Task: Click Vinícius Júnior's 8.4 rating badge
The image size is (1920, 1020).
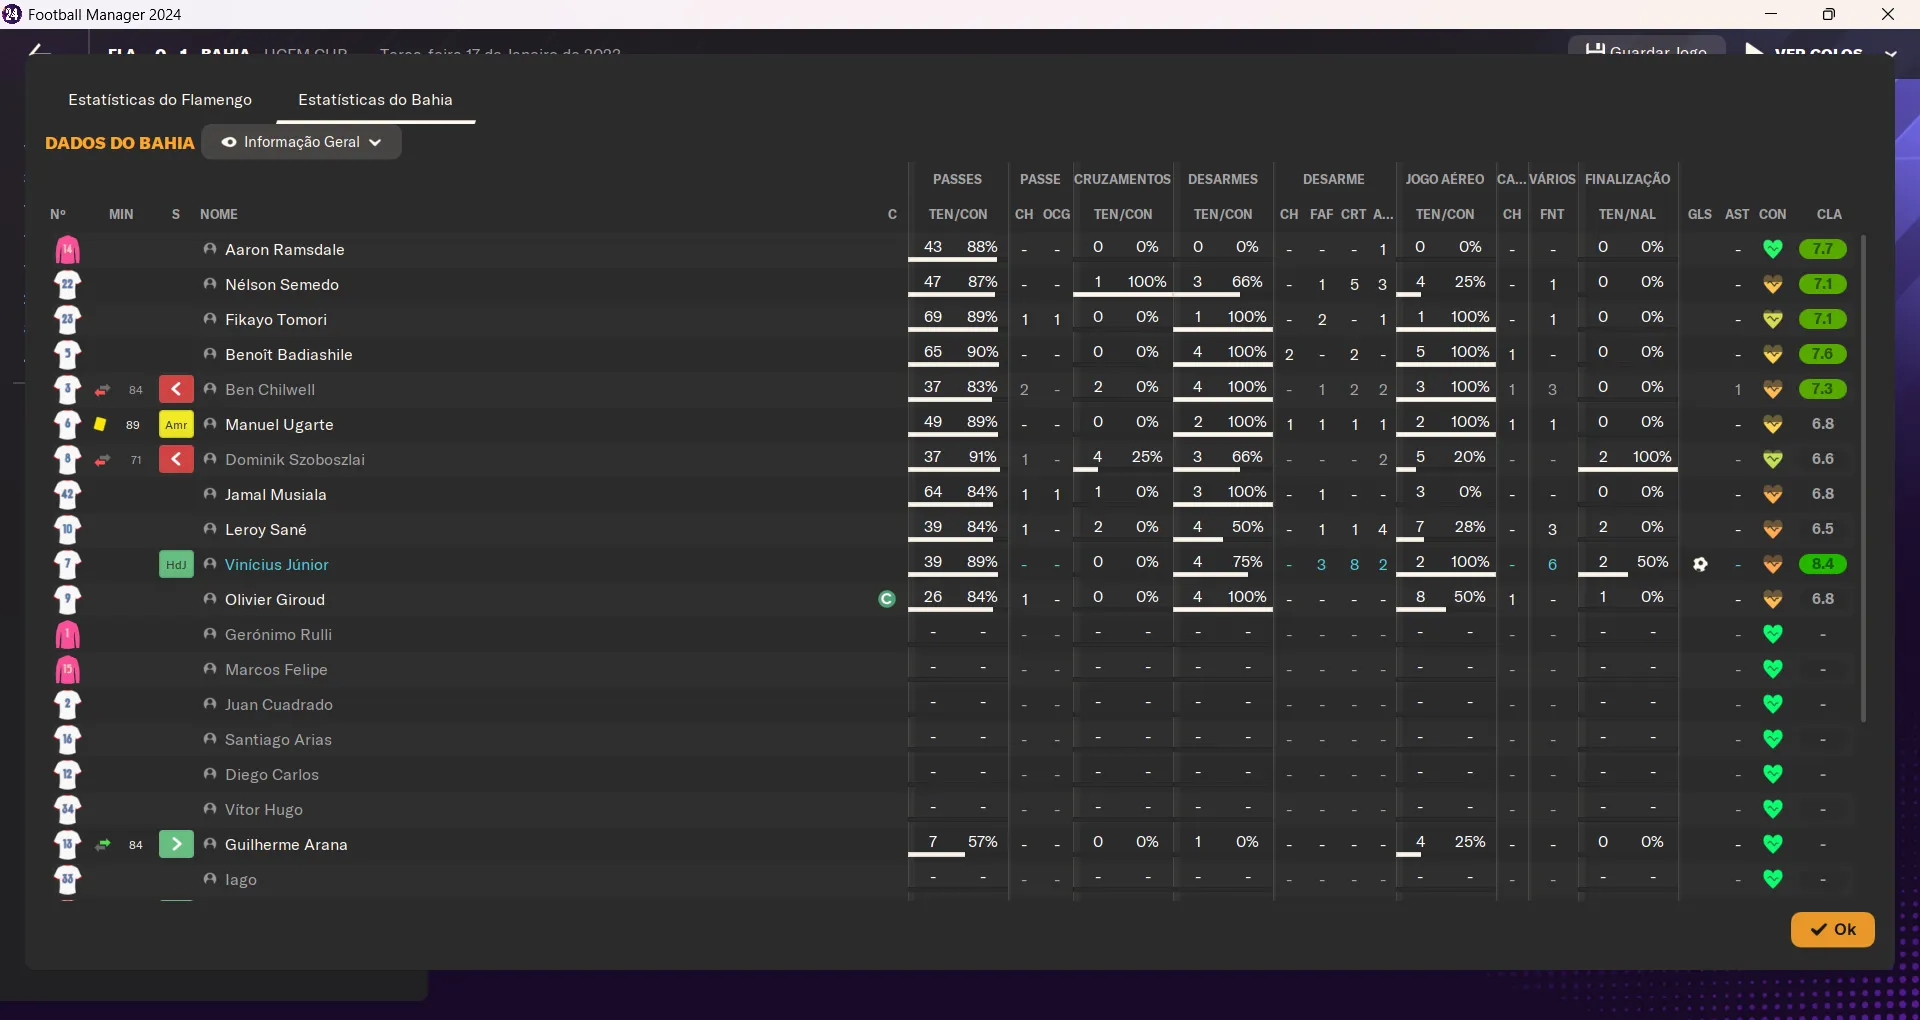Action: coord(1823,564)
